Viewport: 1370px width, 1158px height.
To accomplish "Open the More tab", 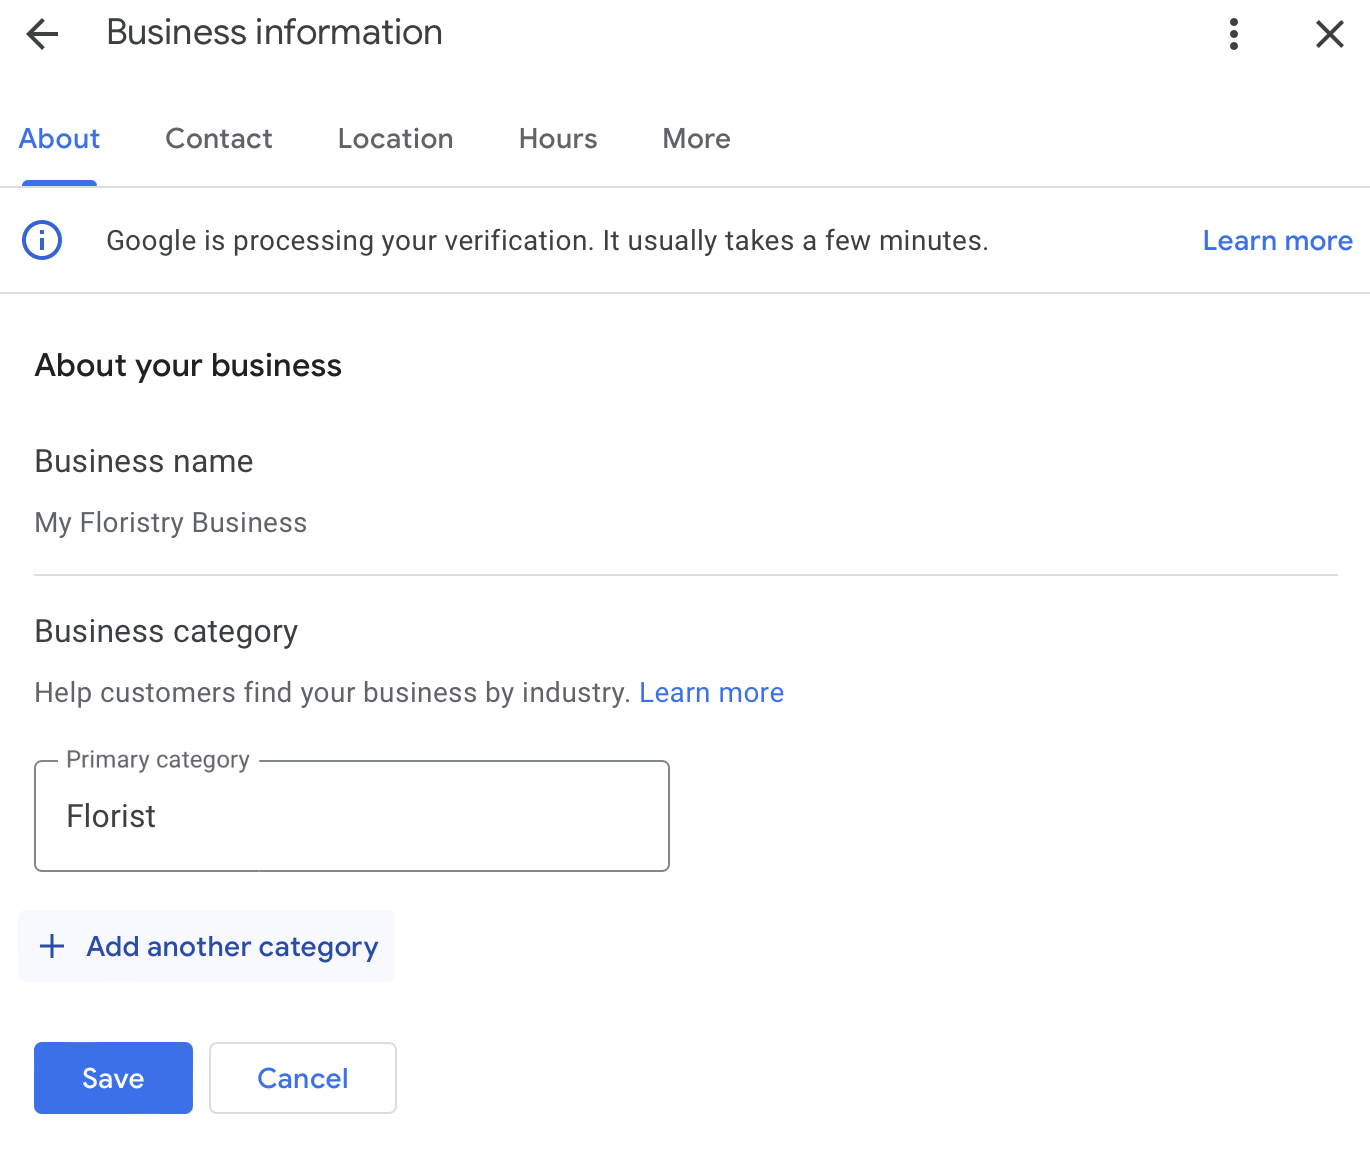I will pyautogui.click(x=695, y=138).
